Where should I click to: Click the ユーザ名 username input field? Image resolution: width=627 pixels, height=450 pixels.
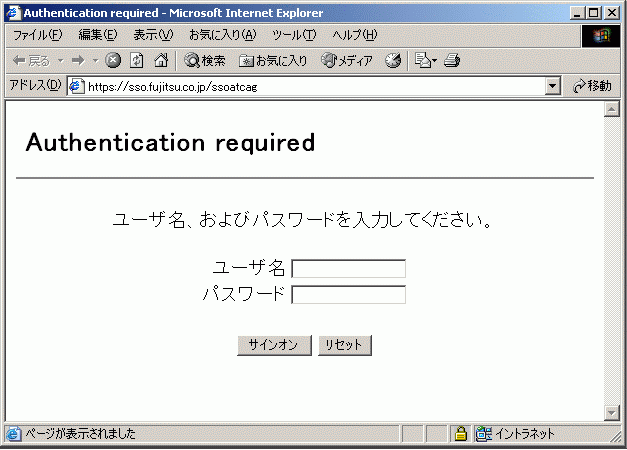[348, 268]
